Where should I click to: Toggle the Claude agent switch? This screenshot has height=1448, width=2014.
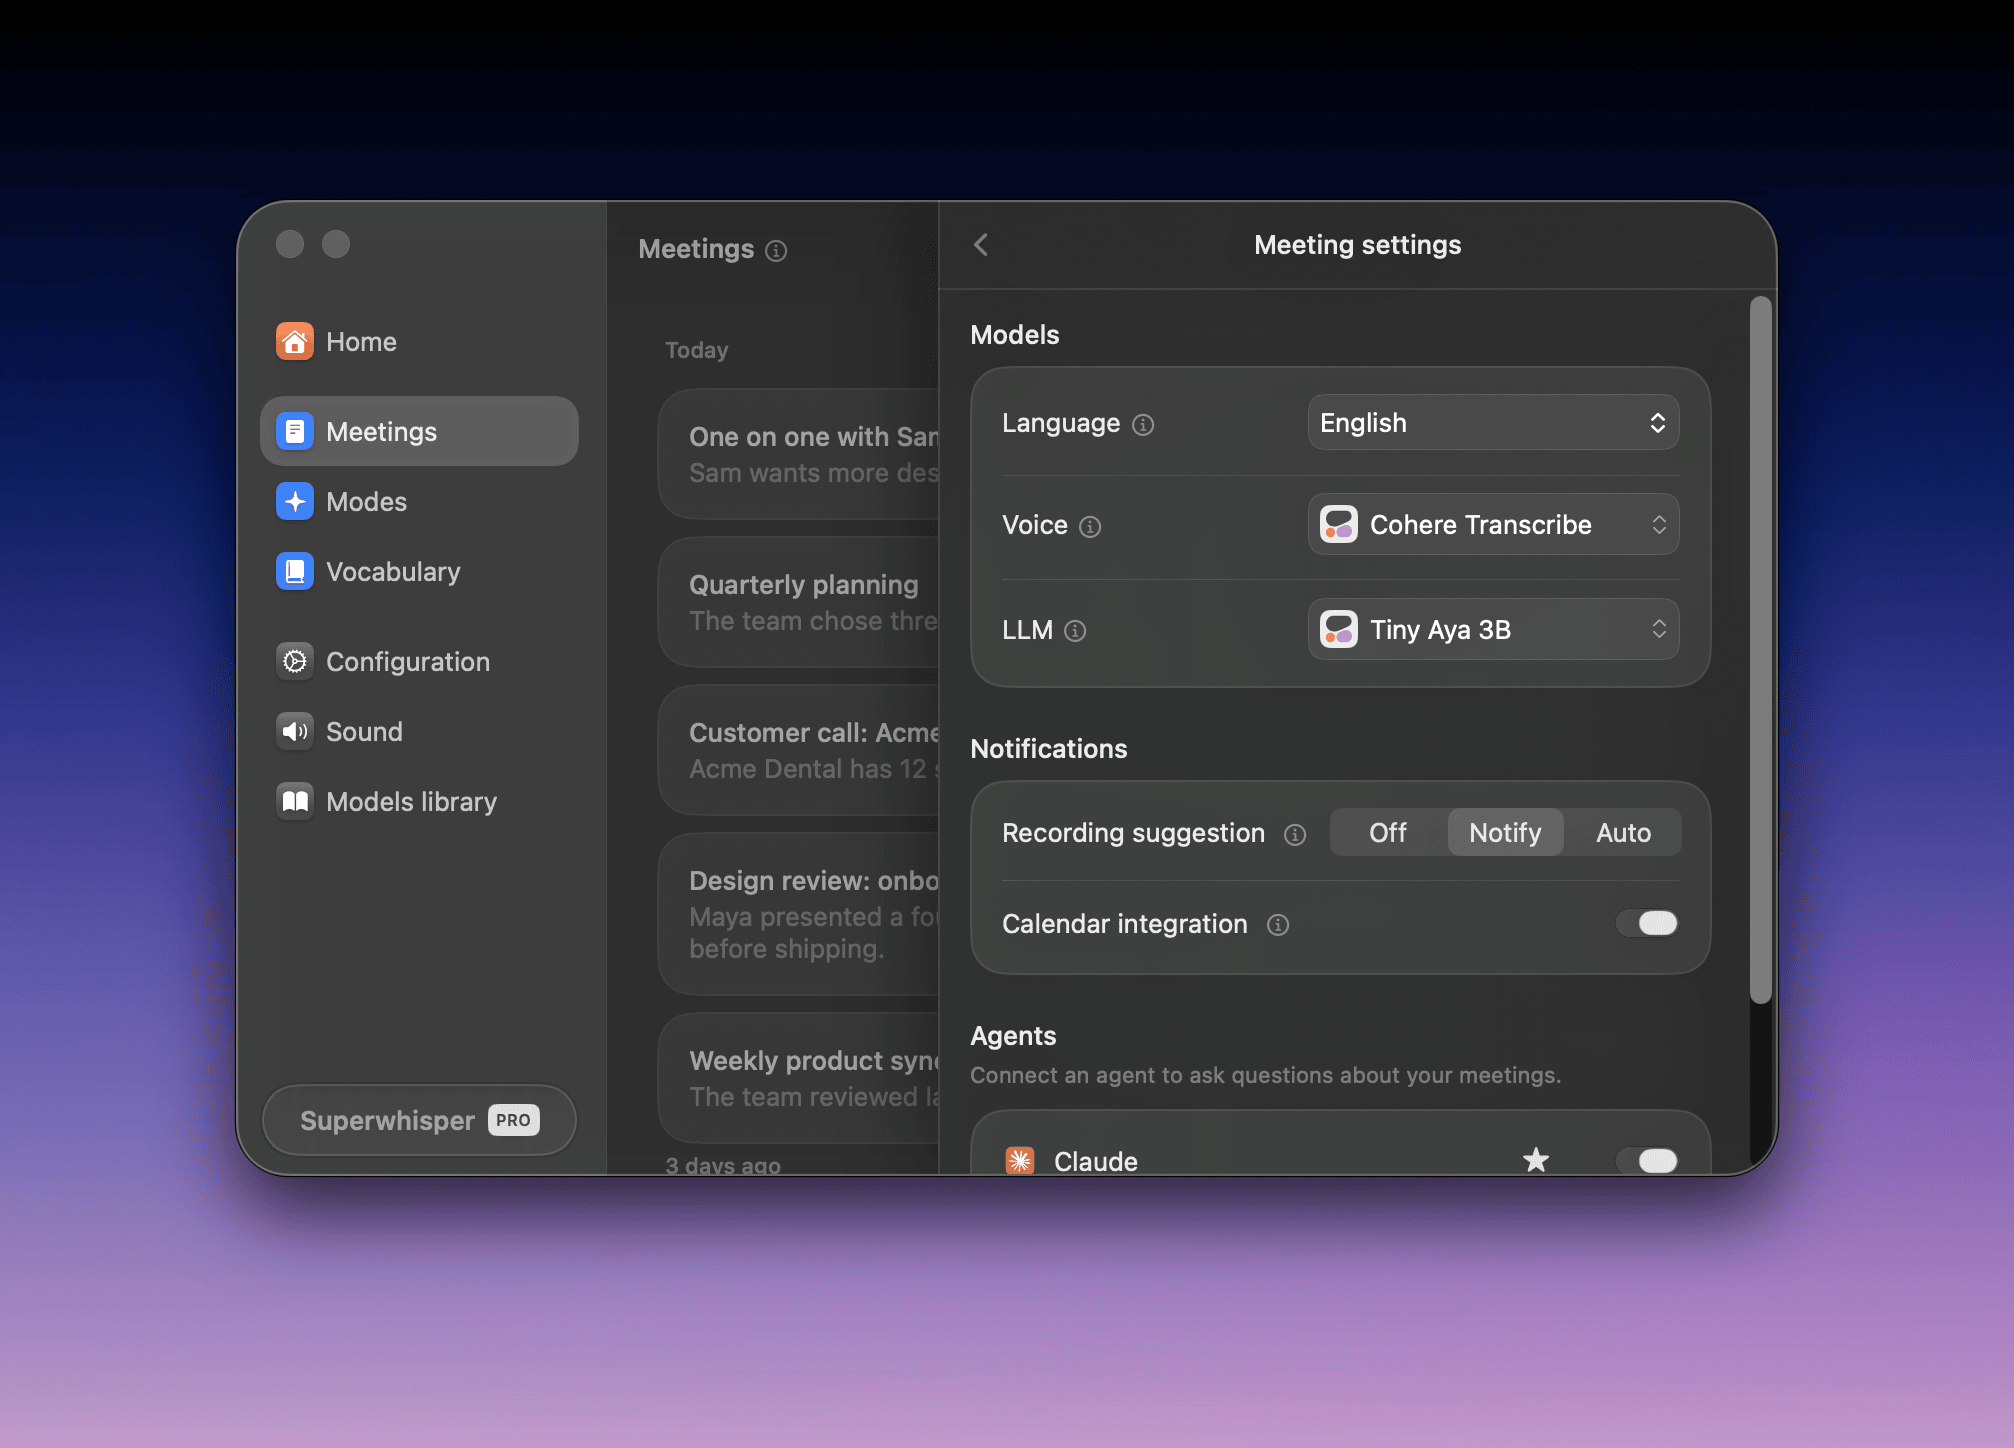point(1647,1160)
